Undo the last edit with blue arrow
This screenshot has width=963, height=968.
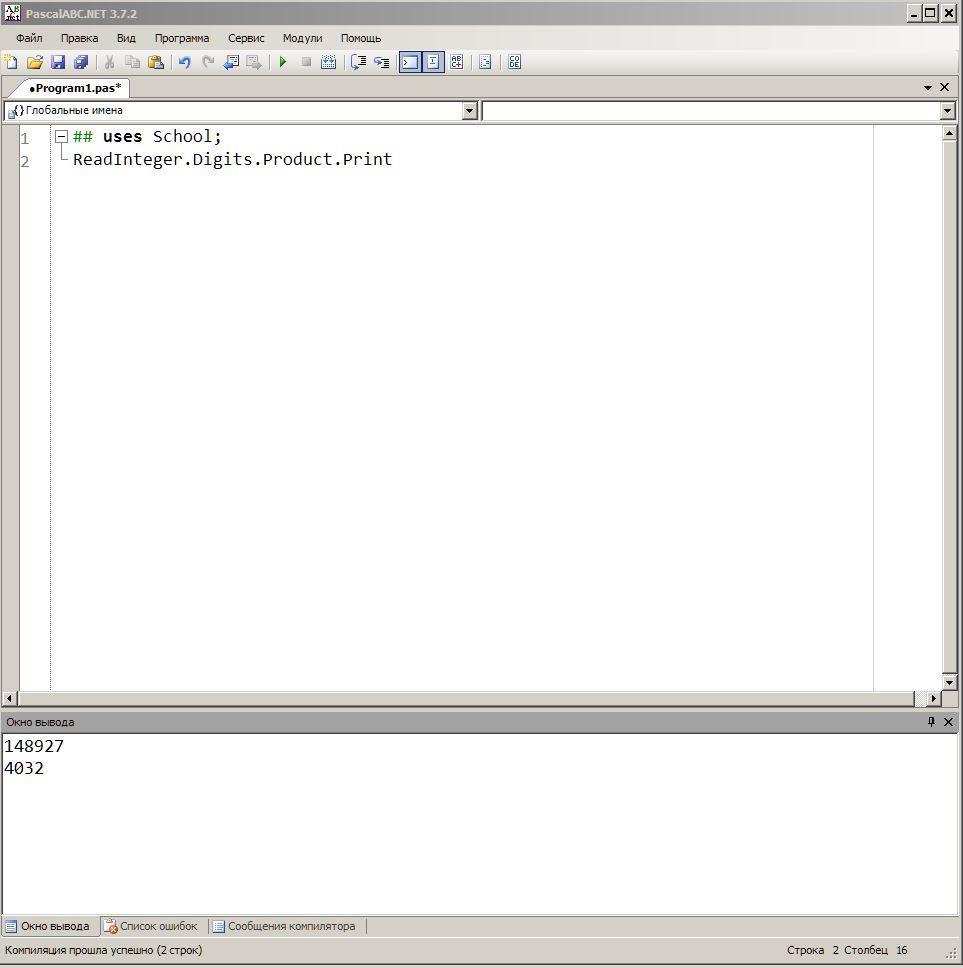coord(185,62)
